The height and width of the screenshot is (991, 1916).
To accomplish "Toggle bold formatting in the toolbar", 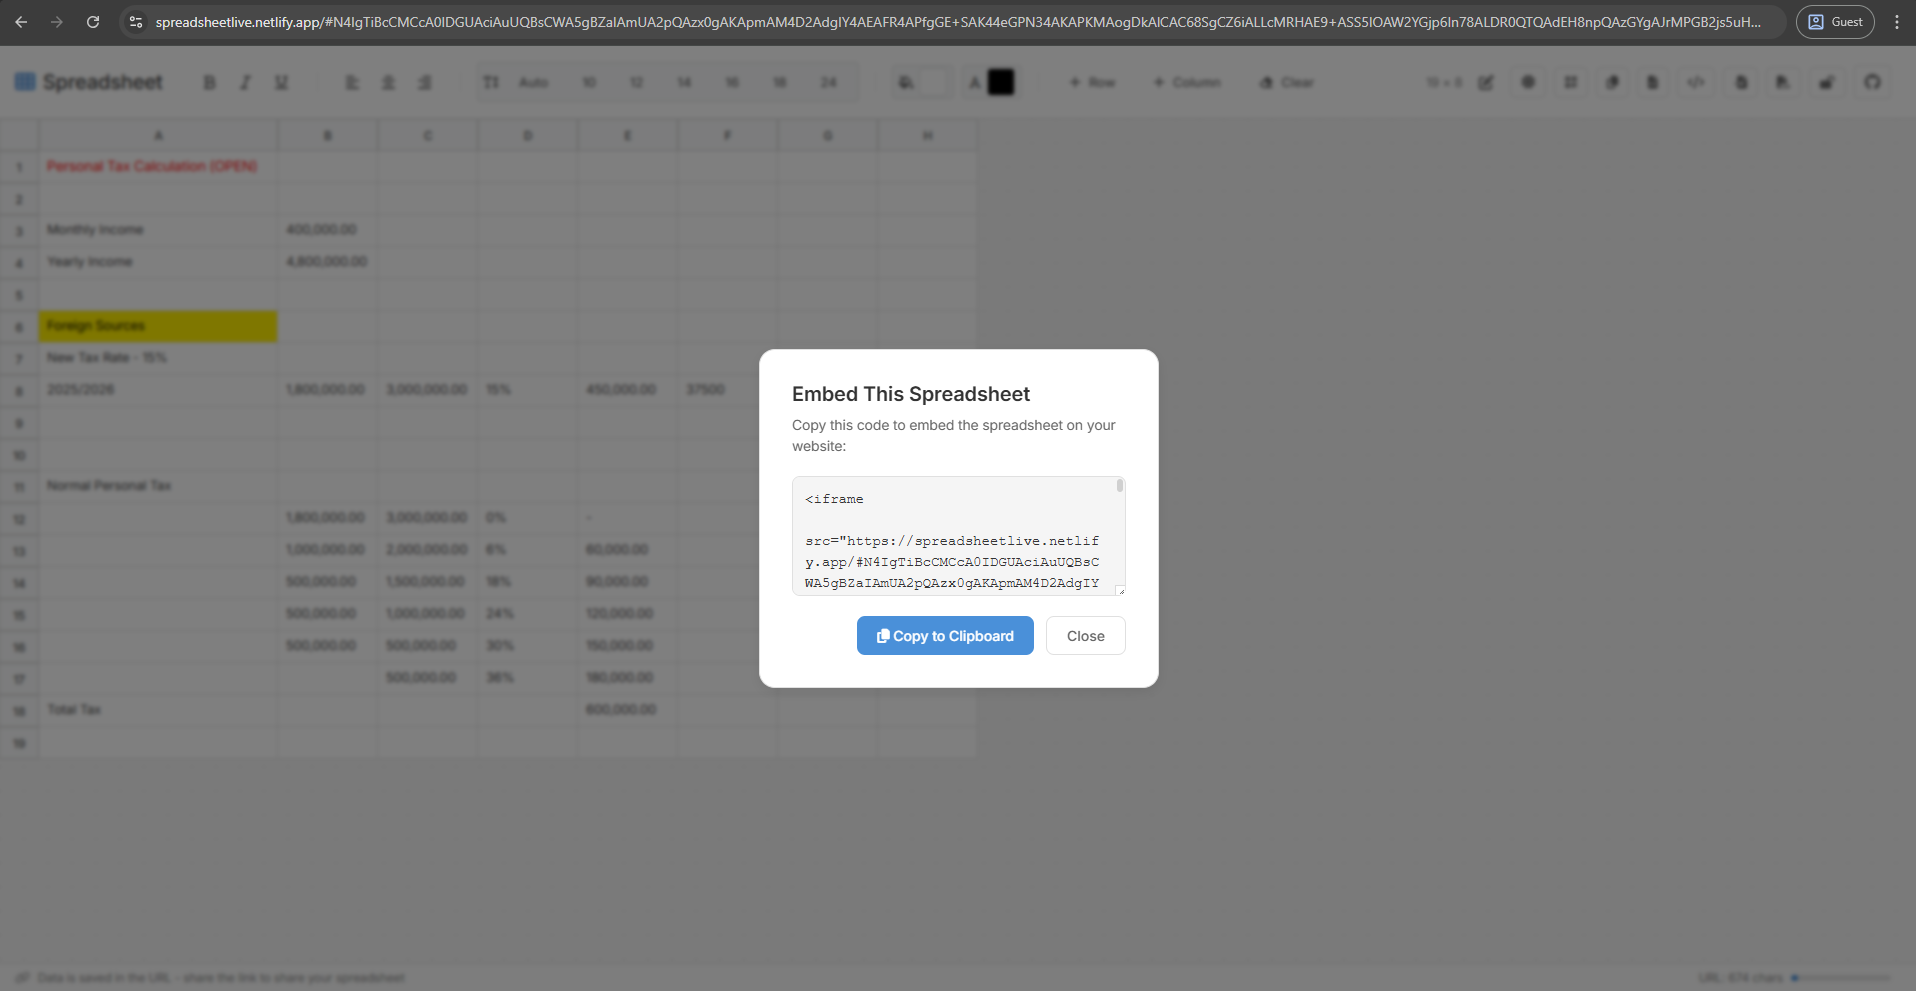I will click(209, 82).
